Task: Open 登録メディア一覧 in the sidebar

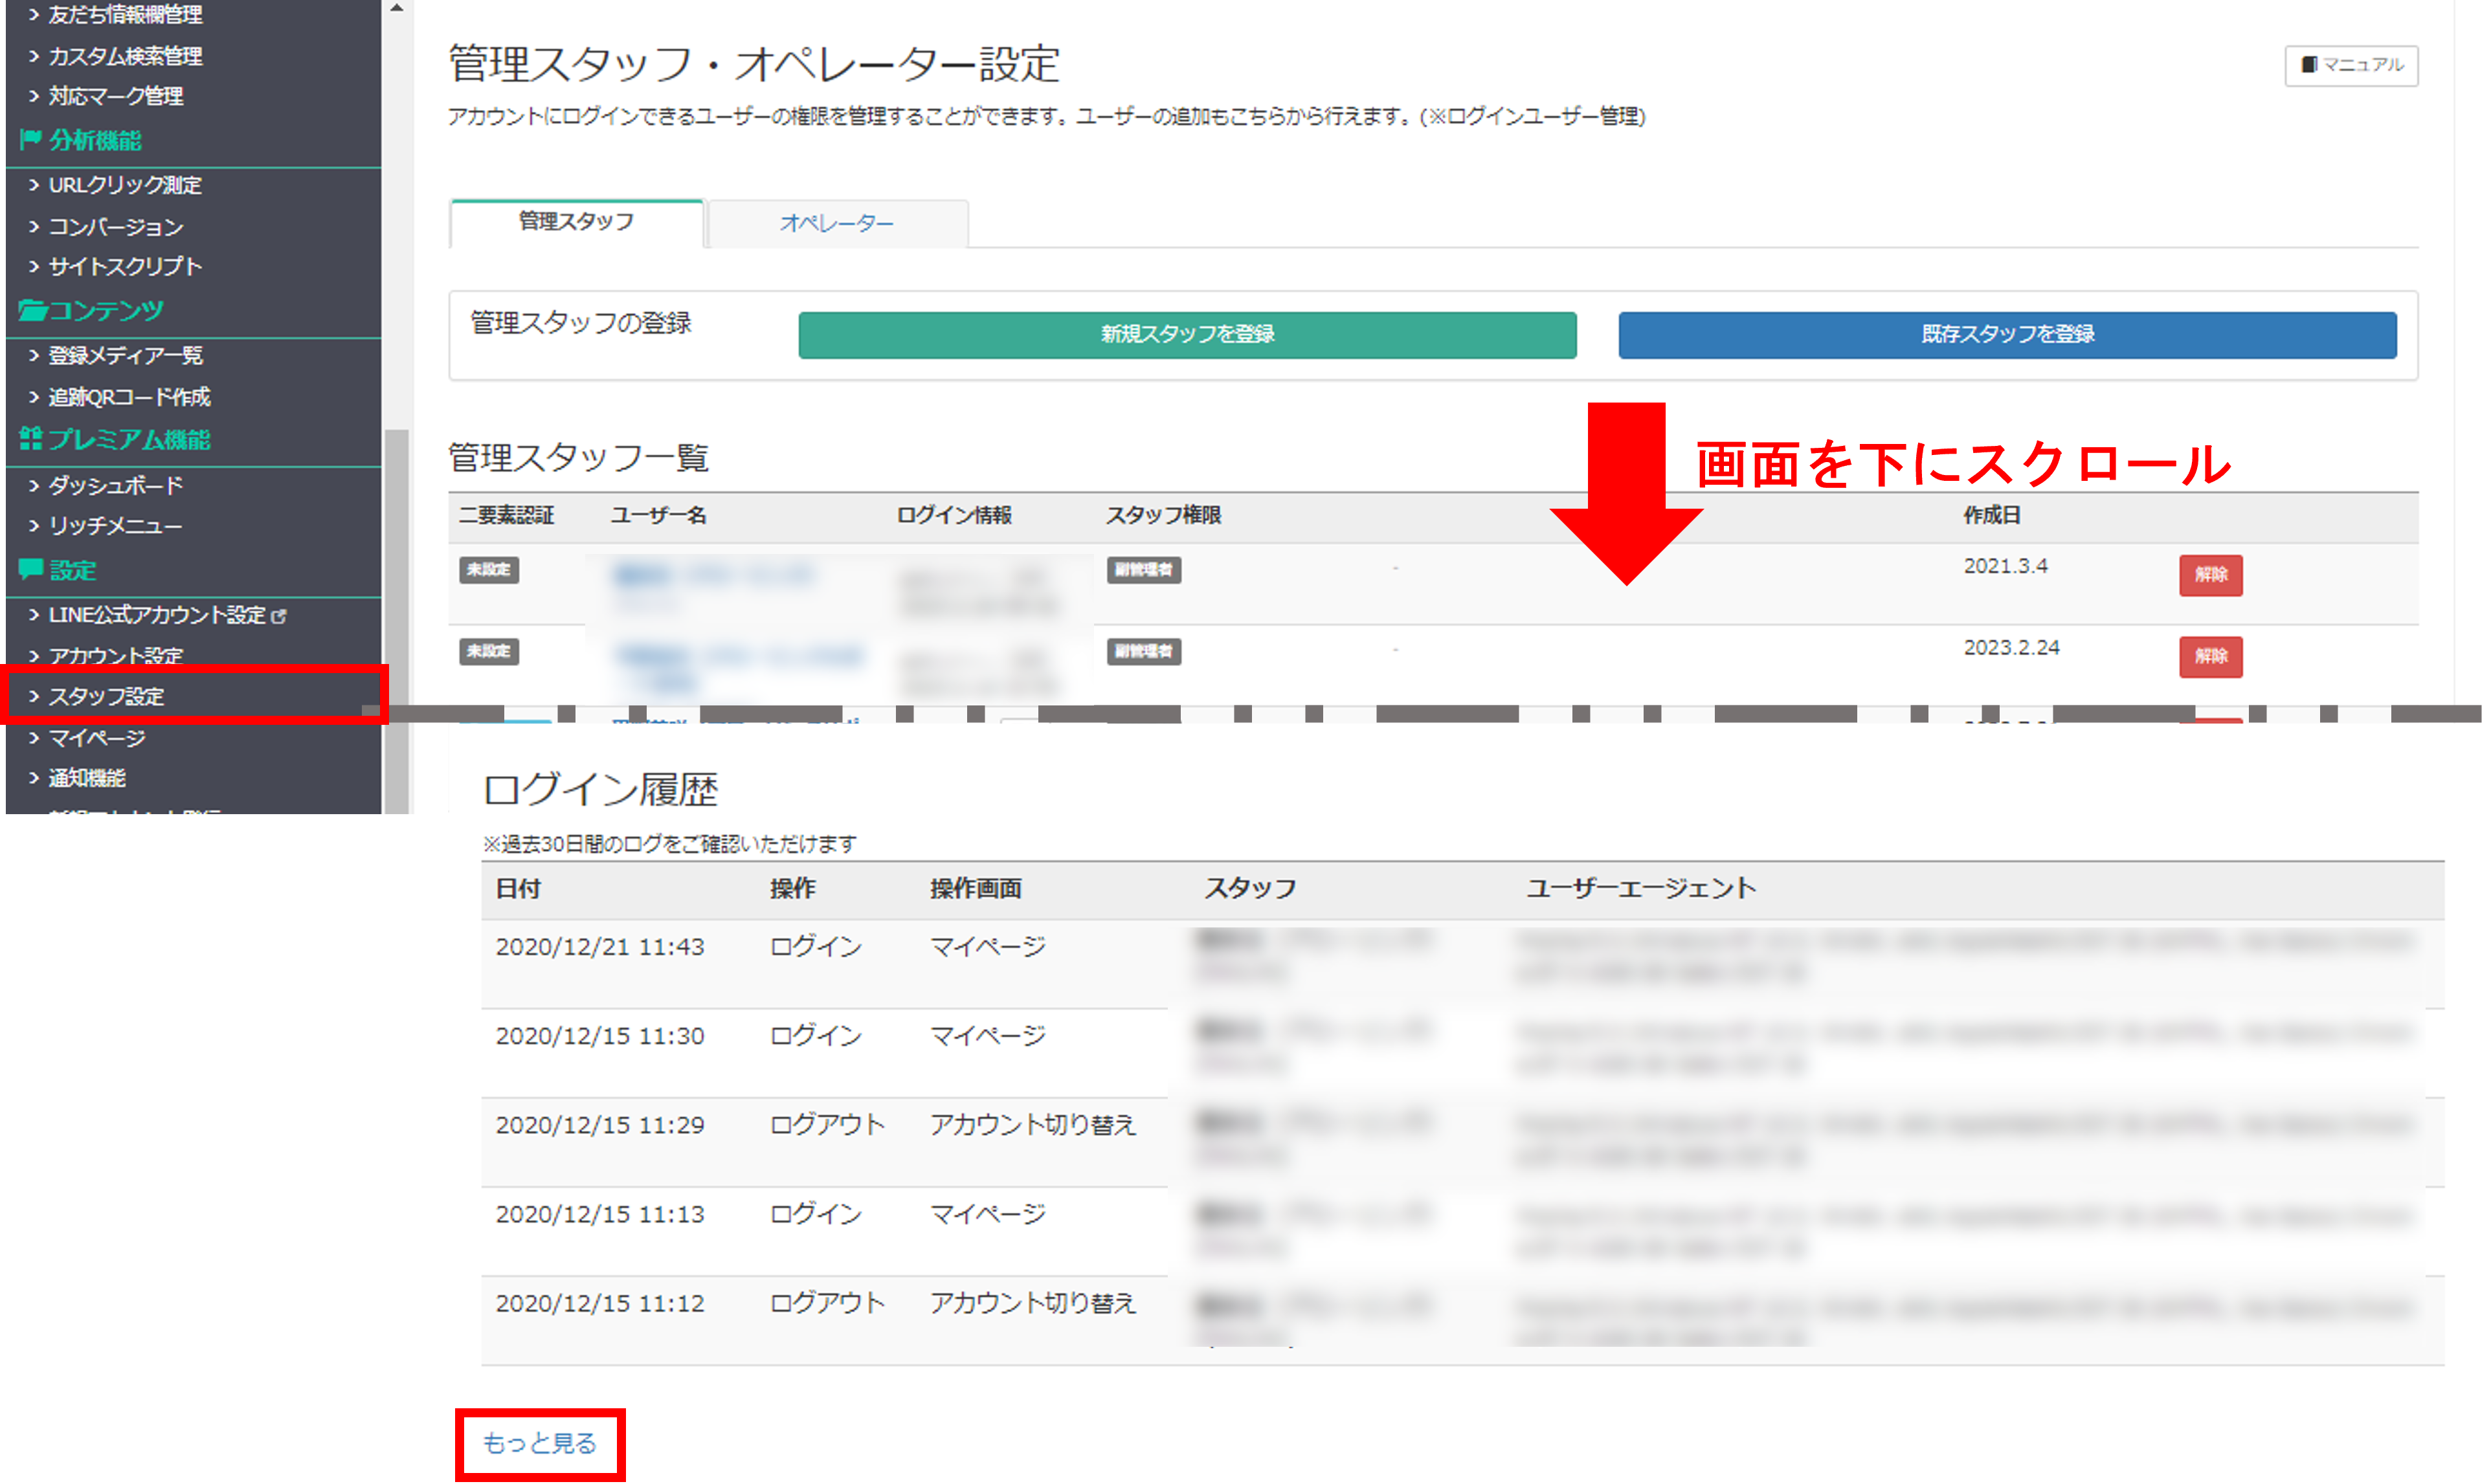Action: pos(125,356)
